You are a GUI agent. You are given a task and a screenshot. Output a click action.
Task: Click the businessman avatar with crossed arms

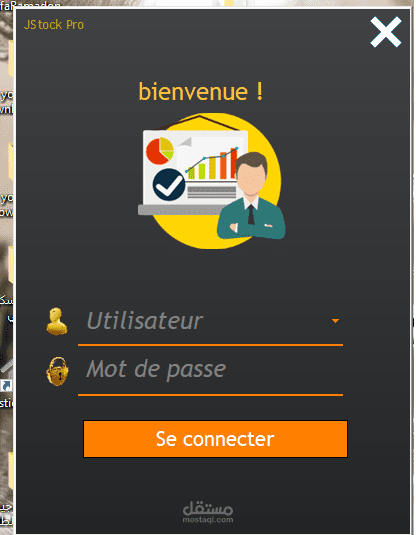[251, 196]
